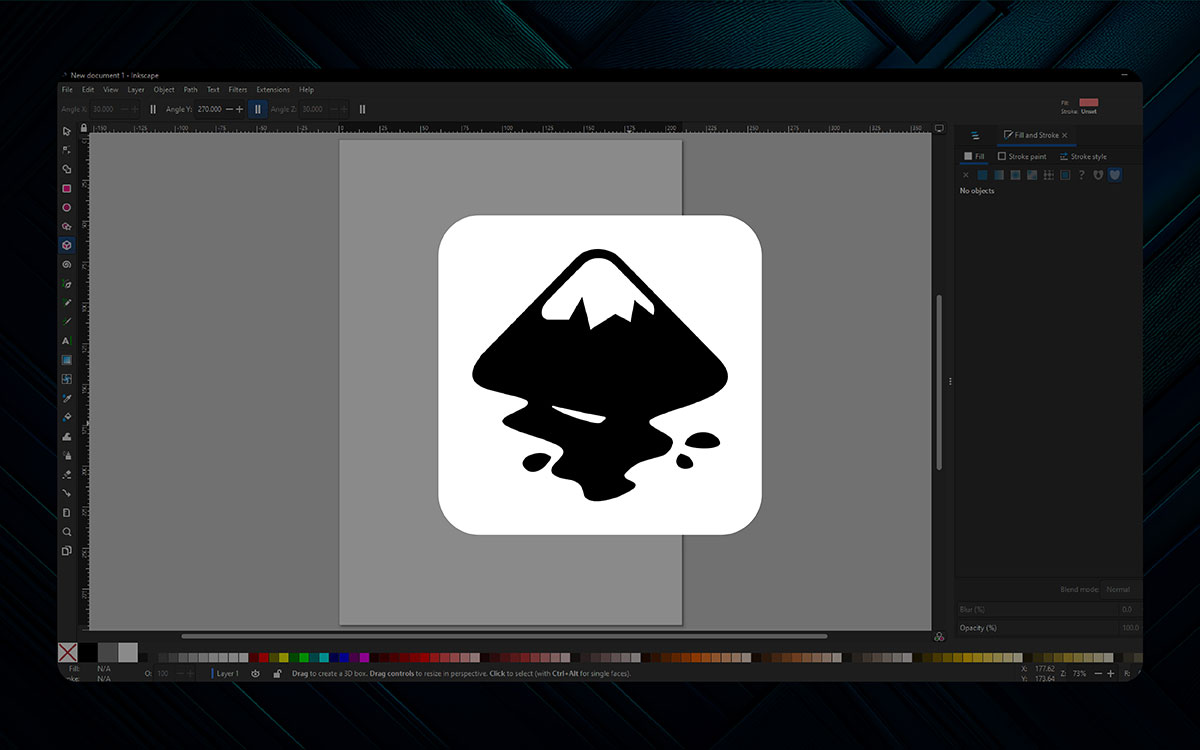
Task: Choose Pattern fill type
Action: [x=1048, y=175]
